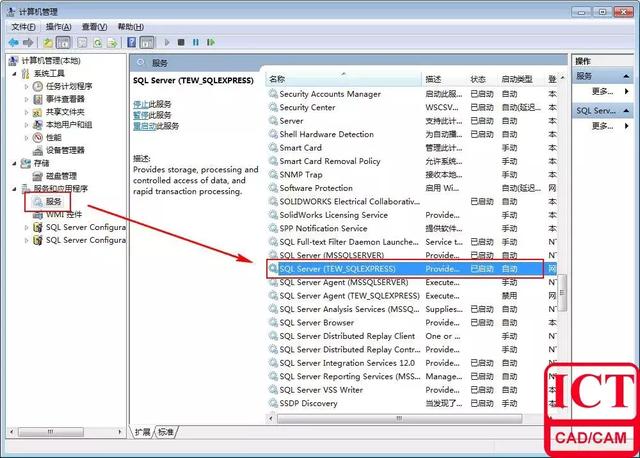
Task: Collapse the 存储 tree node
Action: [15, 163]
